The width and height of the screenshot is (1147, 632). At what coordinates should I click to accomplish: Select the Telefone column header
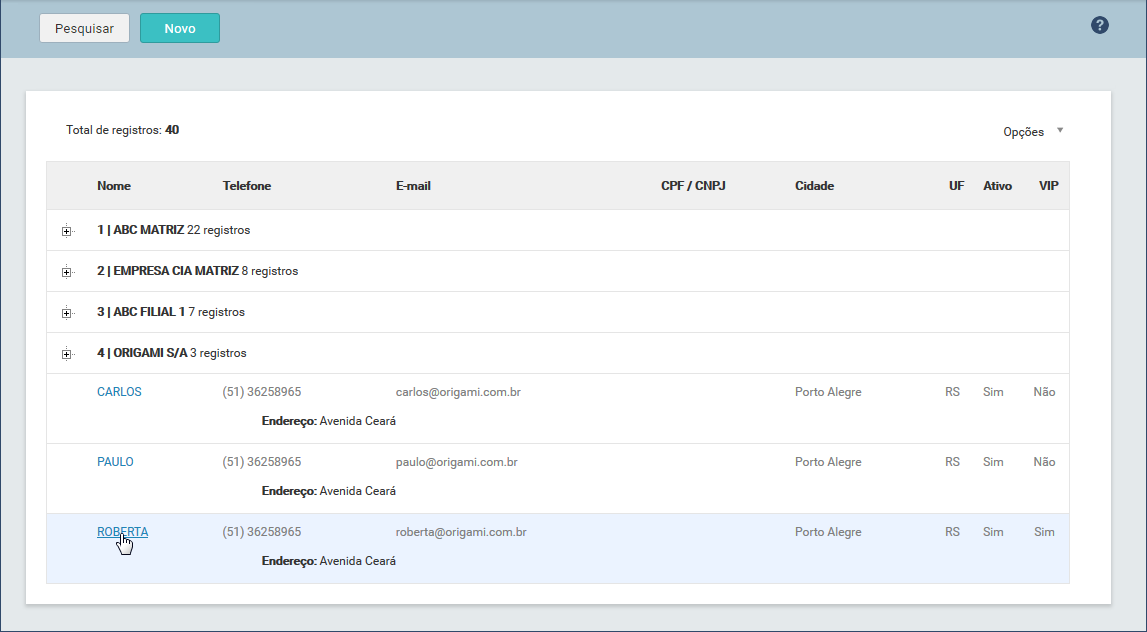click(x=247, y=186)
